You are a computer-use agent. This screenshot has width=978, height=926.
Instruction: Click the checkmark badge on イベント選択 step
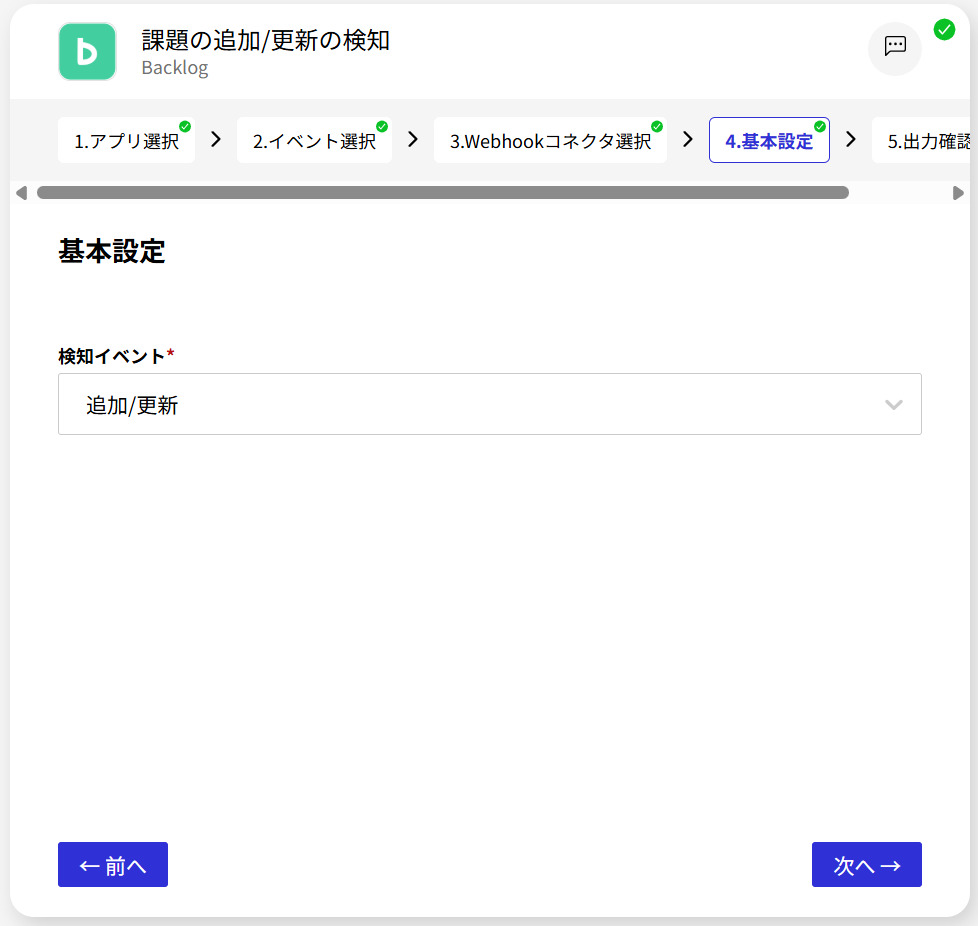pos(382,126)
